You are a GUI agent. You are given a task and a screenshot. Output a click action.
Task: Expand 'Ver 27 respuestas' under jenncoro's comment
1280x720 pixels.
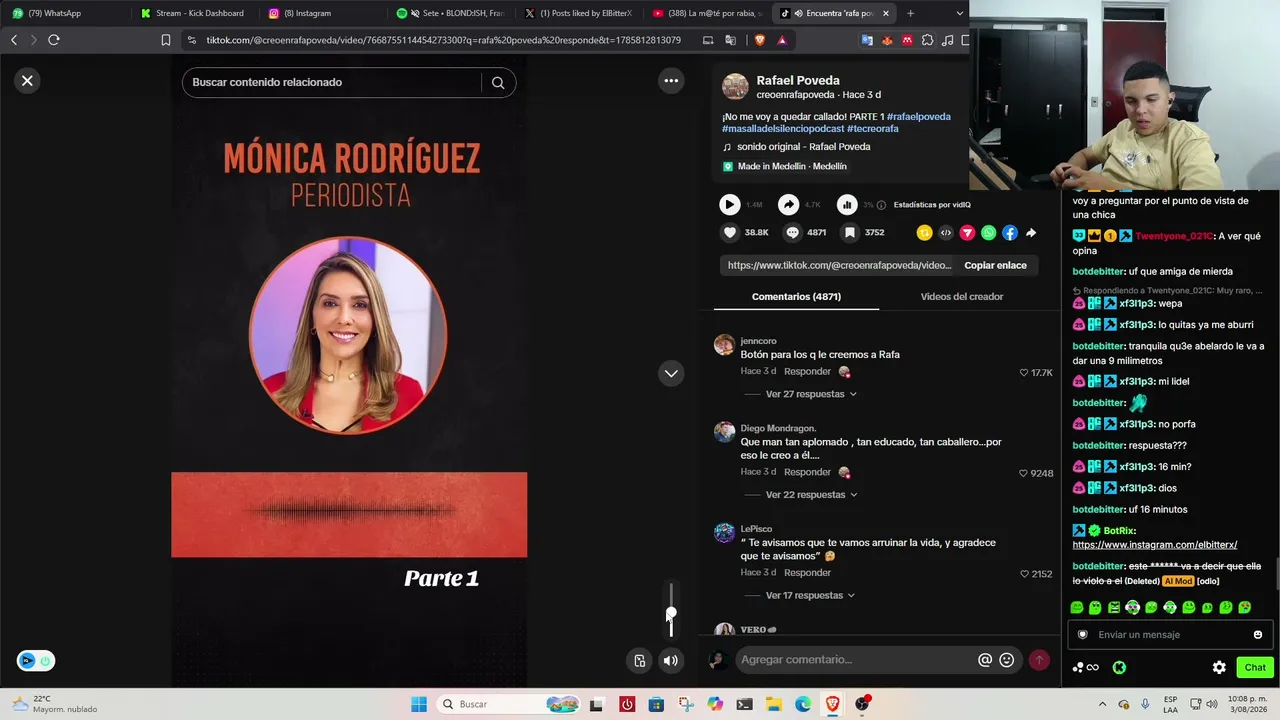(810, 394)
